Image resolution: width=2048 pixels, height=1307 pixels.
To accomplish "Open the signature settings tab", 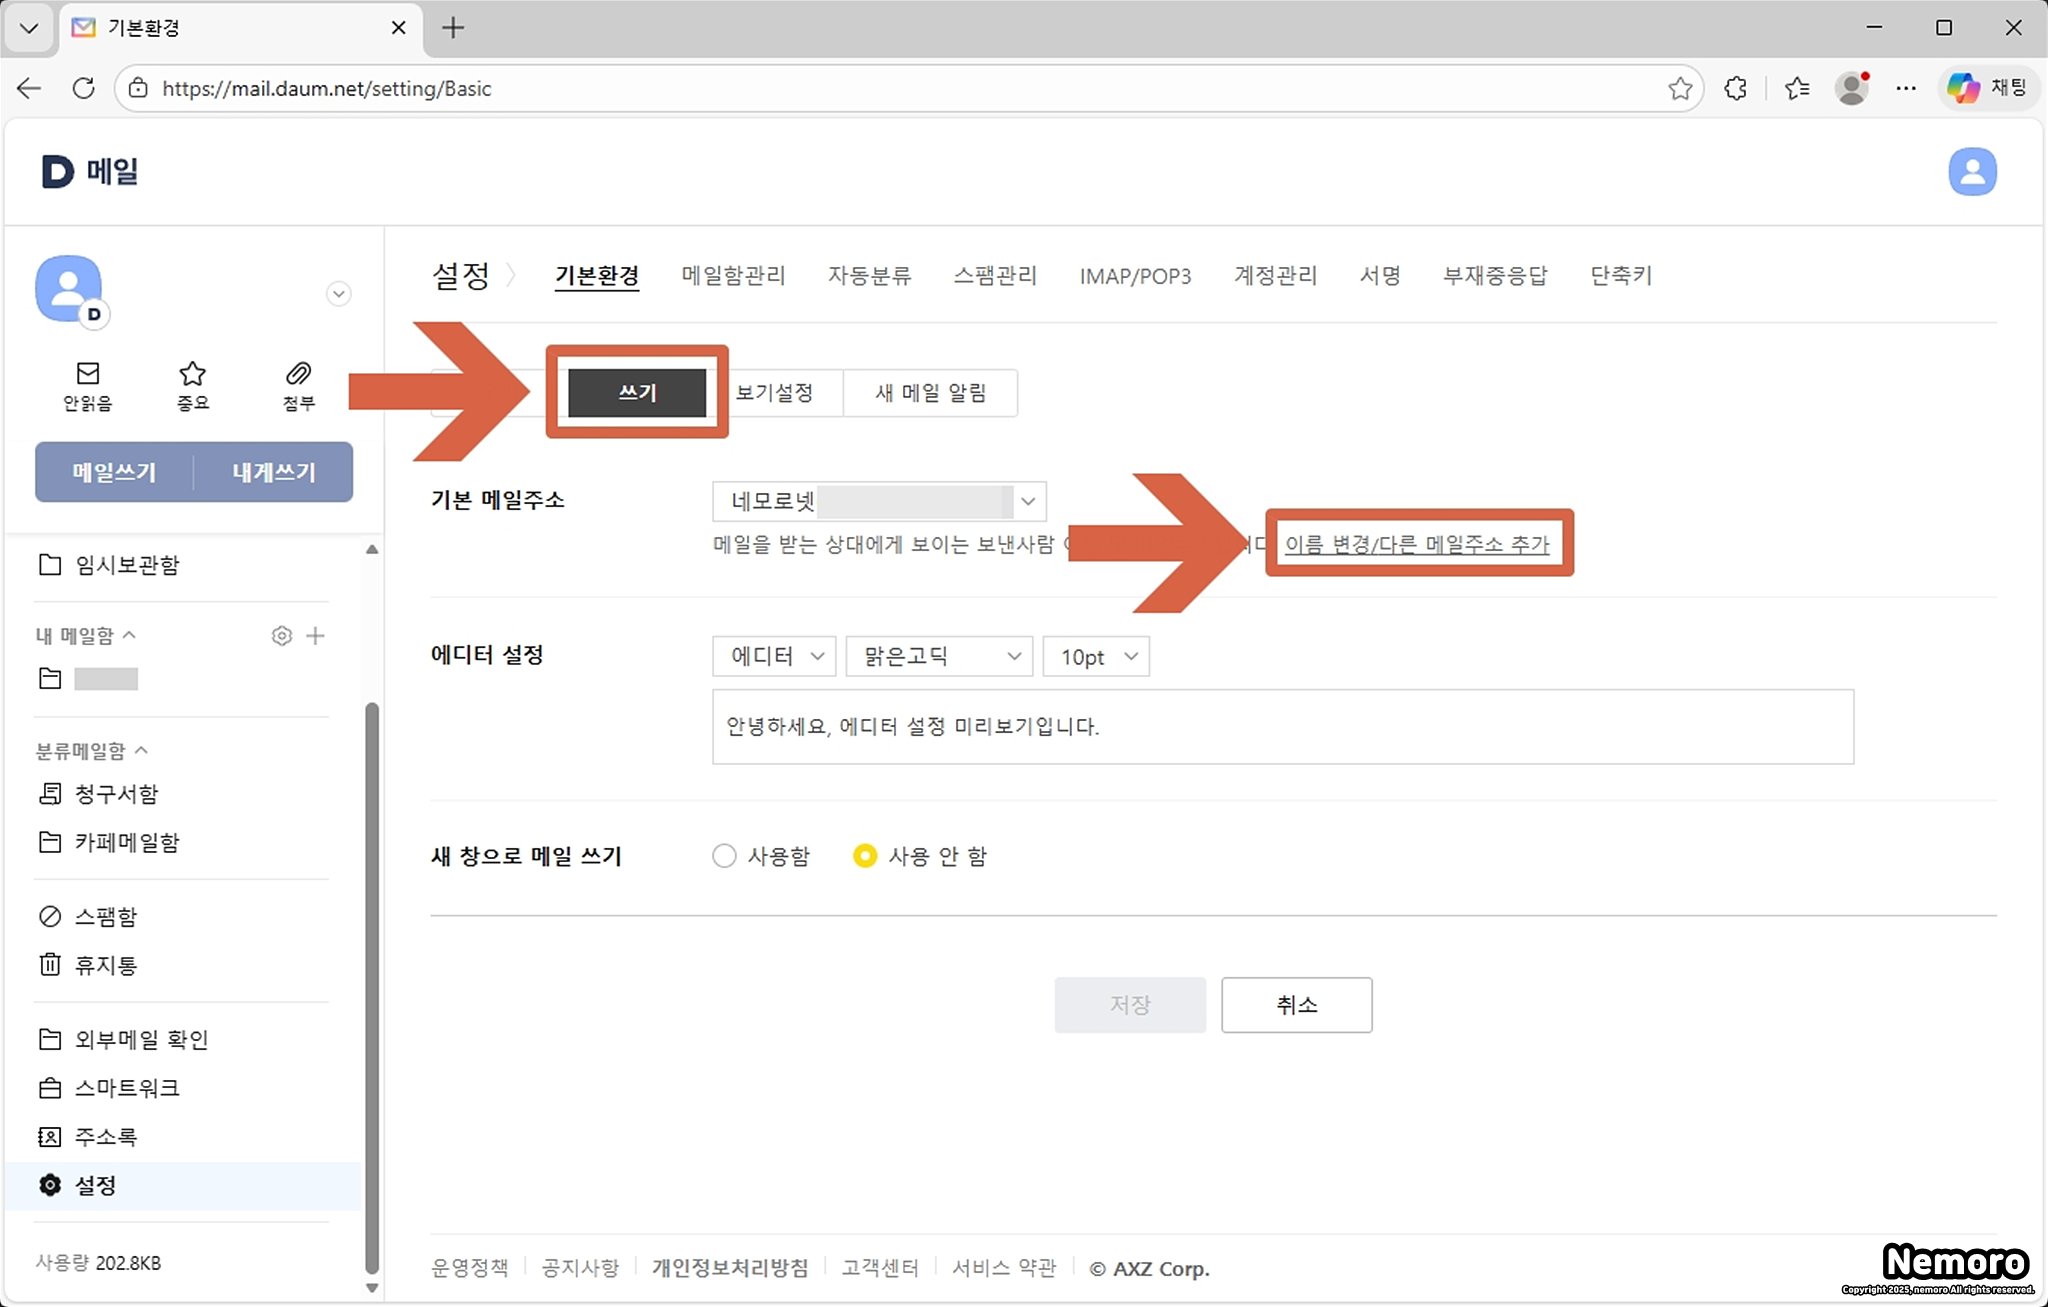I will [1379, 276].
